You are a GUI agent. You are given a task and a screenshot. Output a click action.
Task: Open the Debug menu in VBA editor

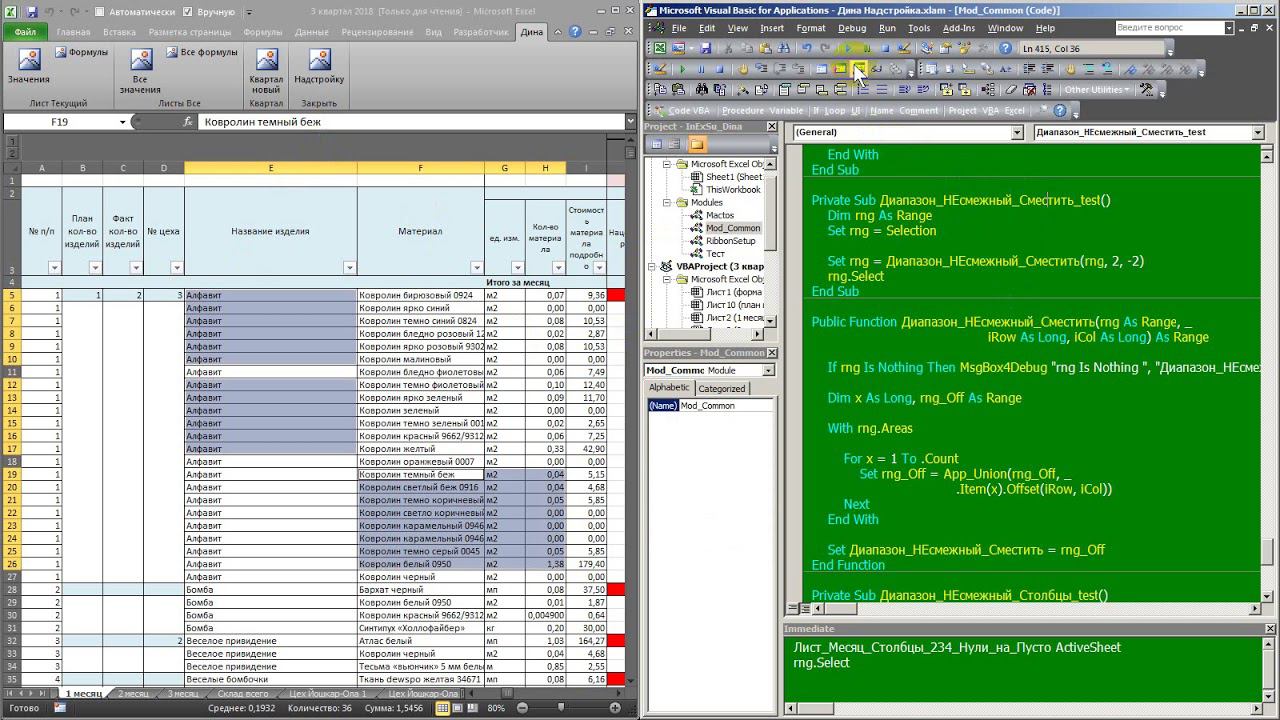tap(851, 28)
